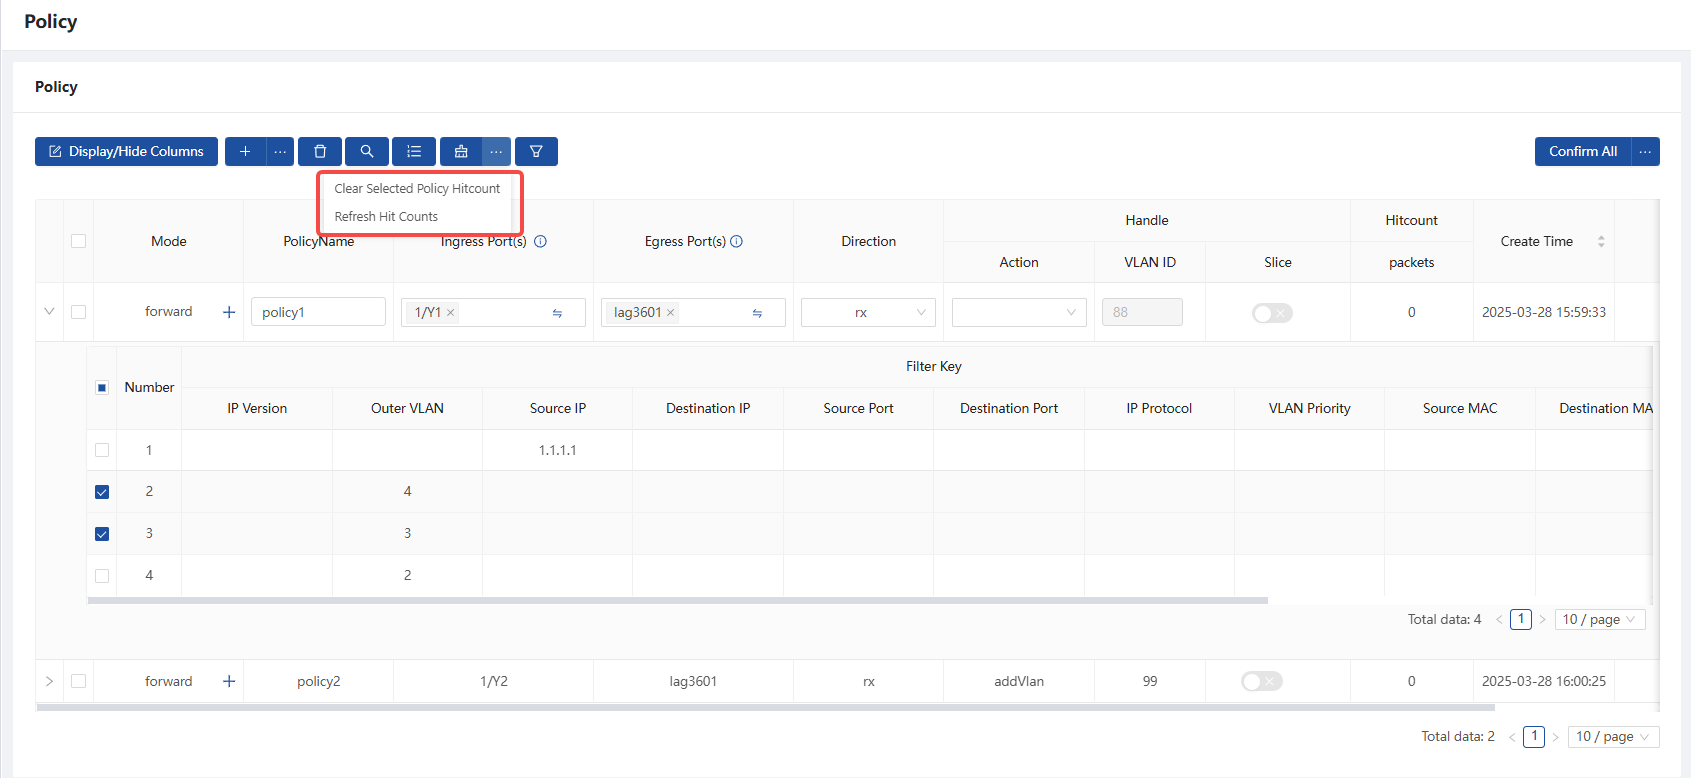Go to next page in the policy table pagination
The image size is (1691, 778).
1555,737
